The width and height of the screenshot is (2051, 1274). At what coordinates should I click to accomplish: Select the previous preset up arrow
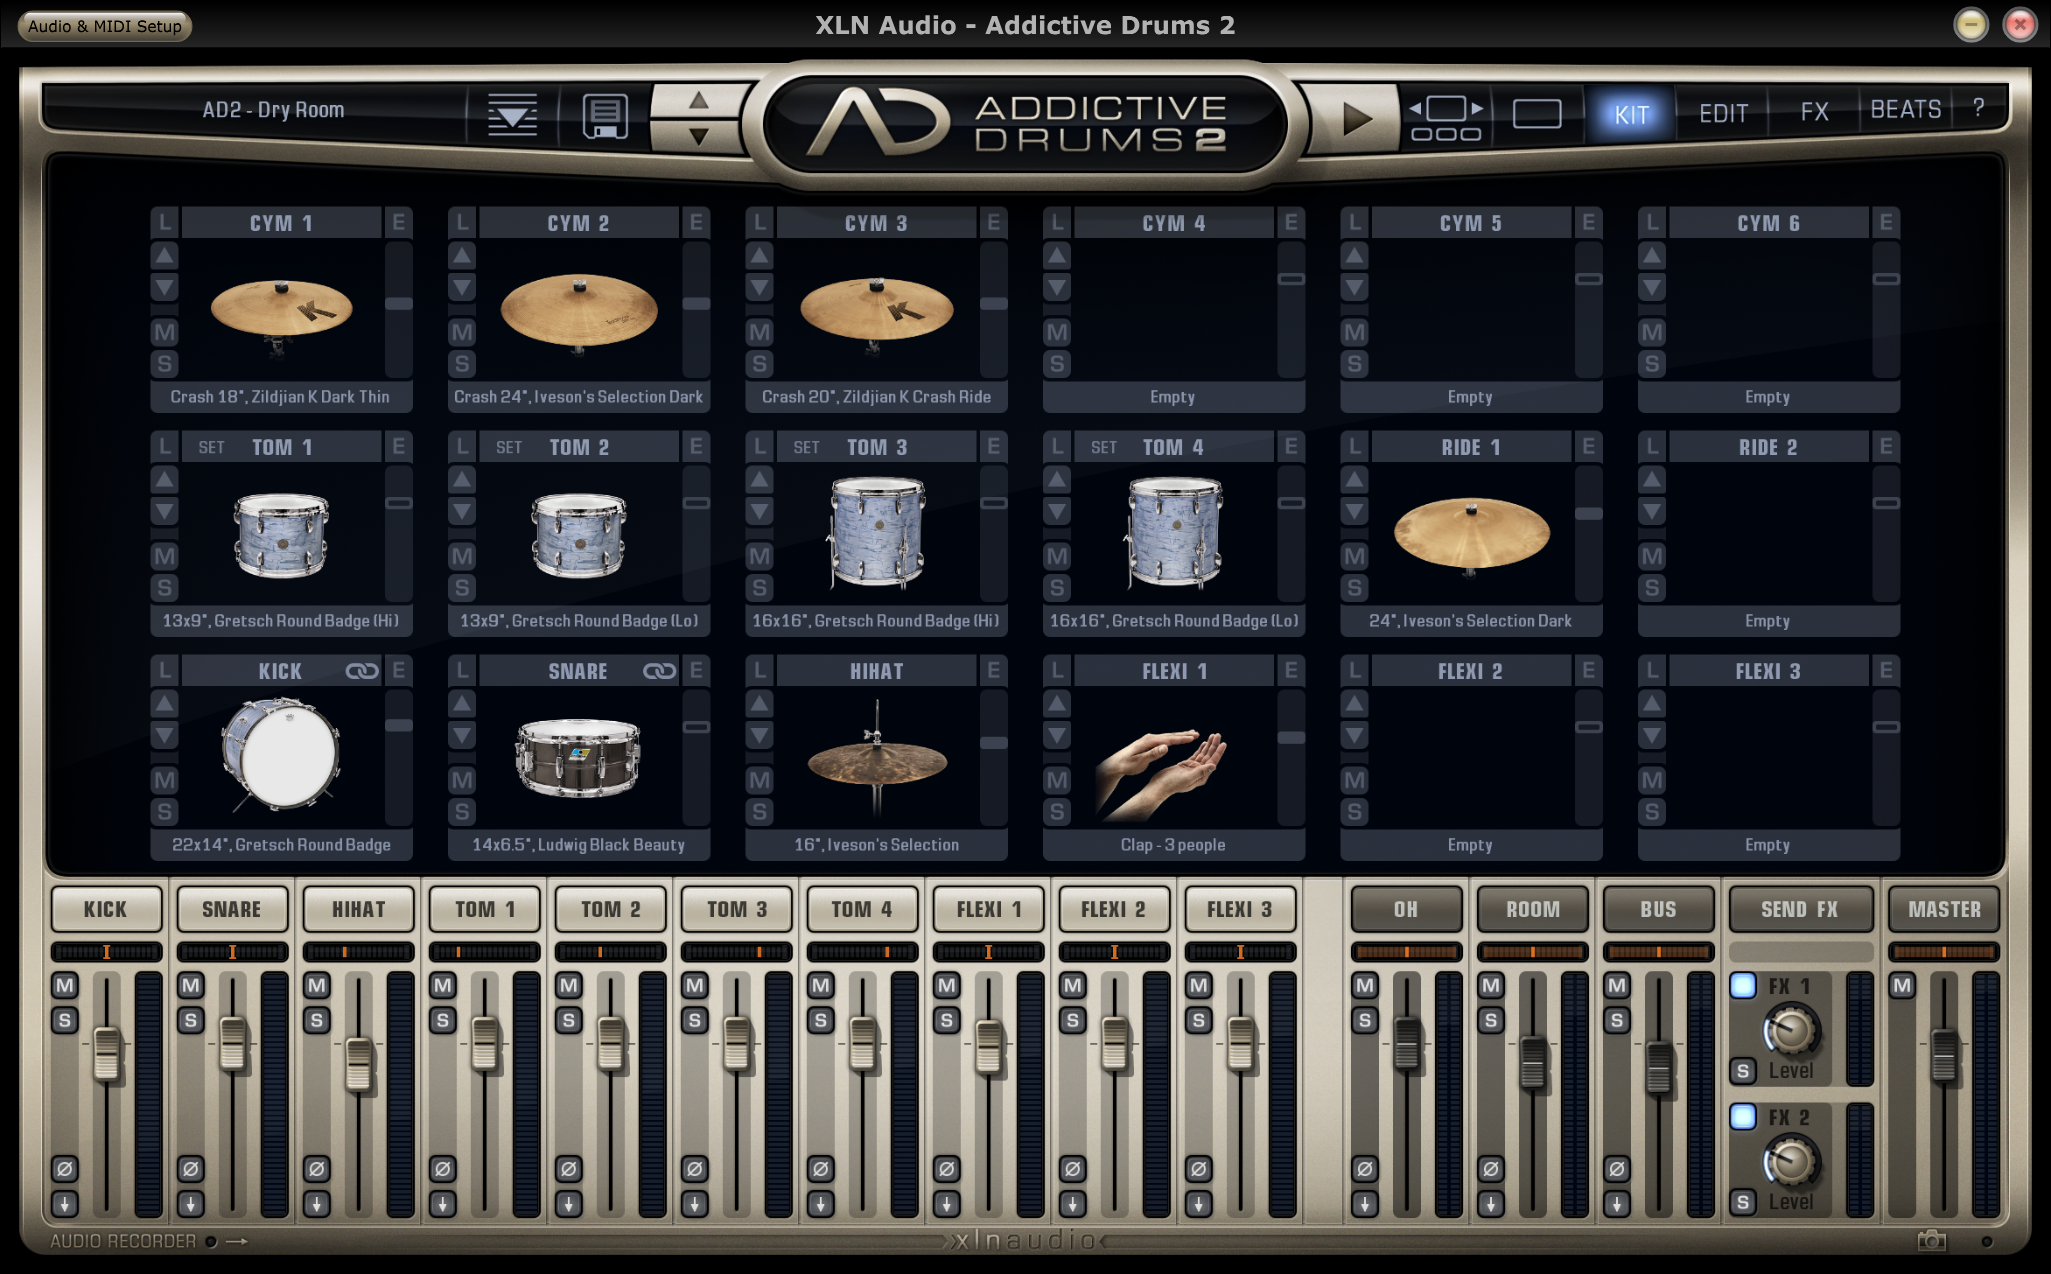click(698, 100)
